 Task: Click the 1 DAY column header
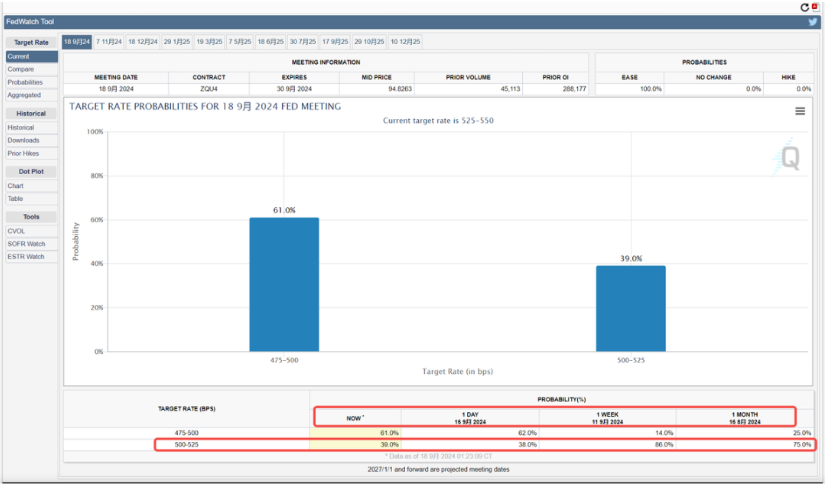(x=470, y=418)
